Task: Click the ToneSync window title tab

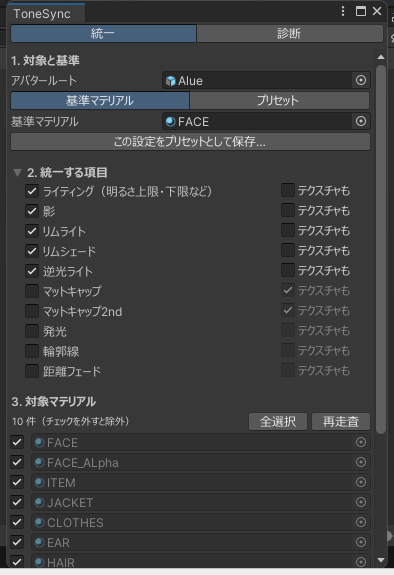Action: [x=45, y=14]
